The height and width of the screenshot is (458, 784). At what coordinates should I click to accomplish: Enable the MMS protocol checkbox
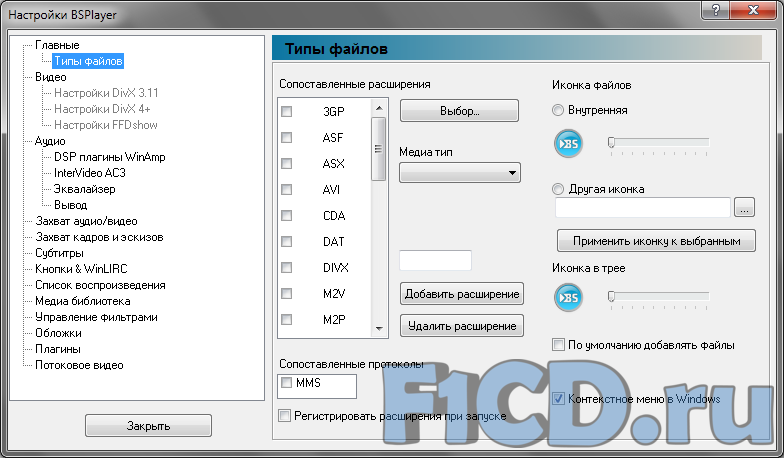coord(286,383)
